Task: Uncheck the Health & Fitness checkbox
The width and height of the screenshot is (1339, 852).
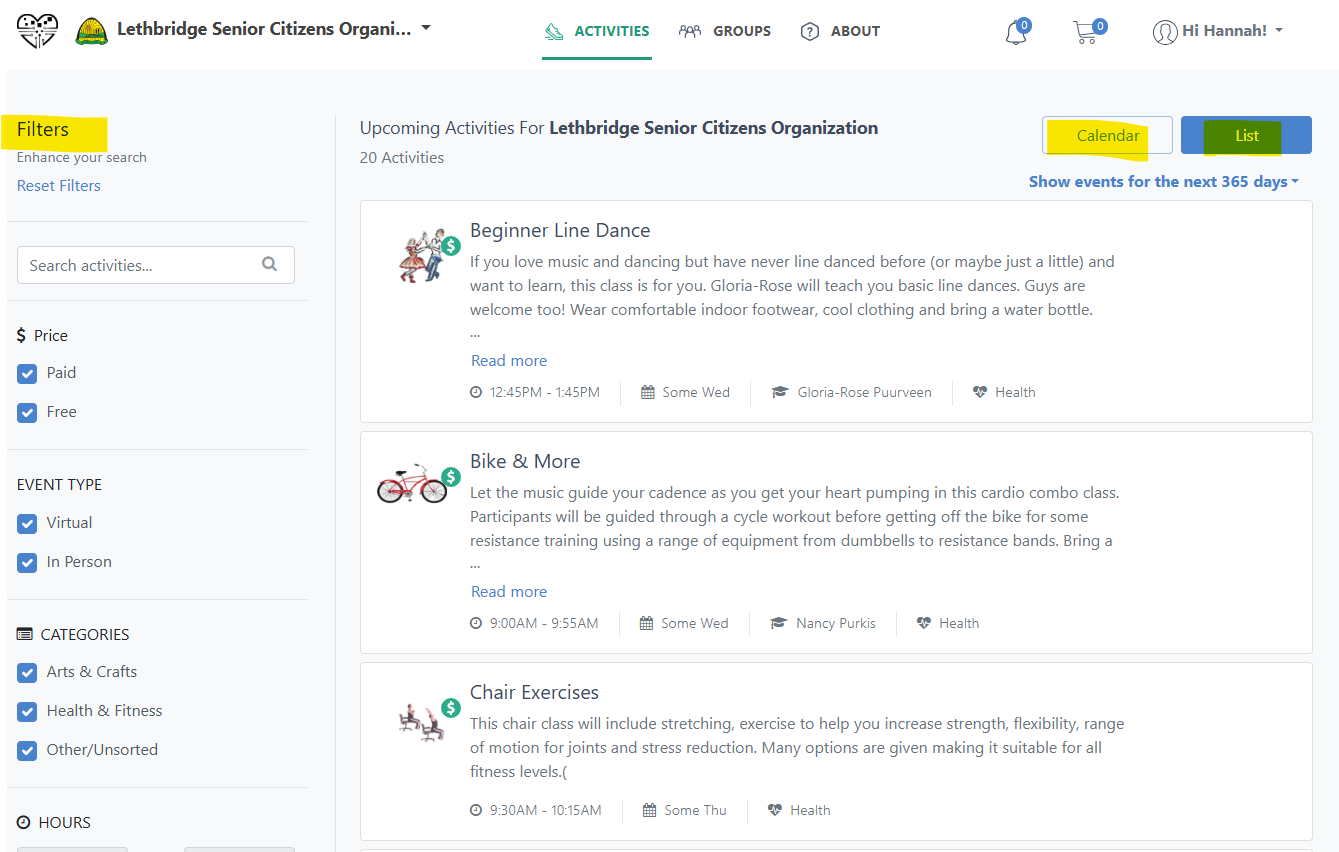Action: [28, 712]
